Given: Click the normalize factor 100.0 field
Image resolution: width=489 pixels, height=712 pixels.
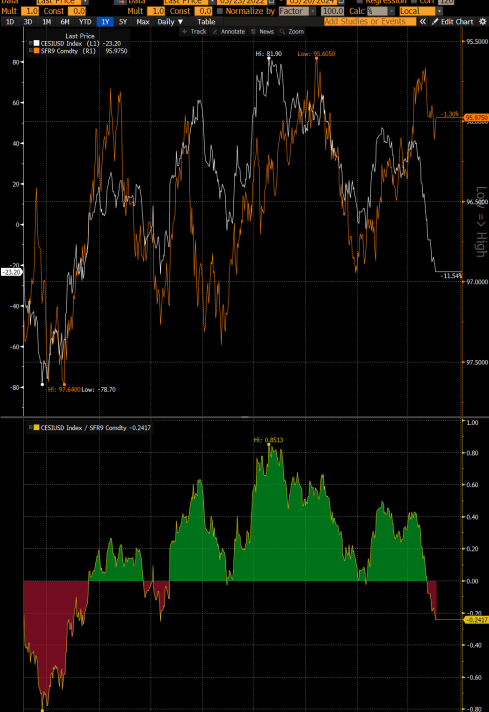Looking at the screenshot, I should 332,11.
